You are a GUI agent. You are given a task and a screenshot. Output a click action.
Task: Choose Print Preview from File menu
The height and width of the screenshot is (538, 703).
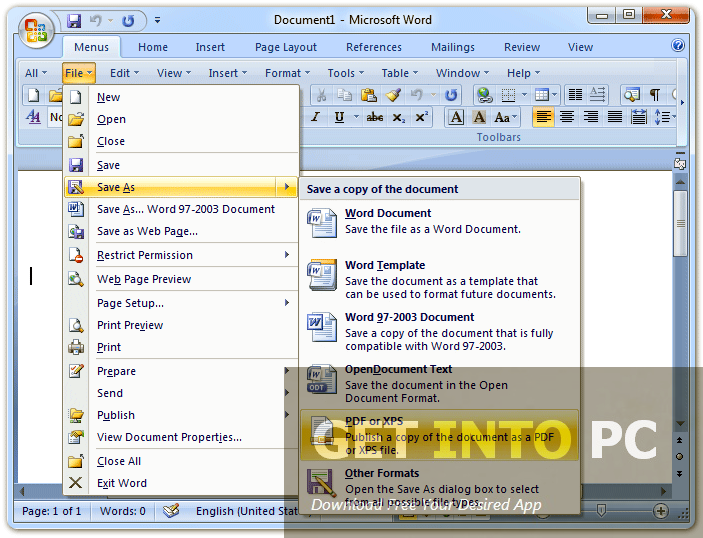(x=182, y=325)
